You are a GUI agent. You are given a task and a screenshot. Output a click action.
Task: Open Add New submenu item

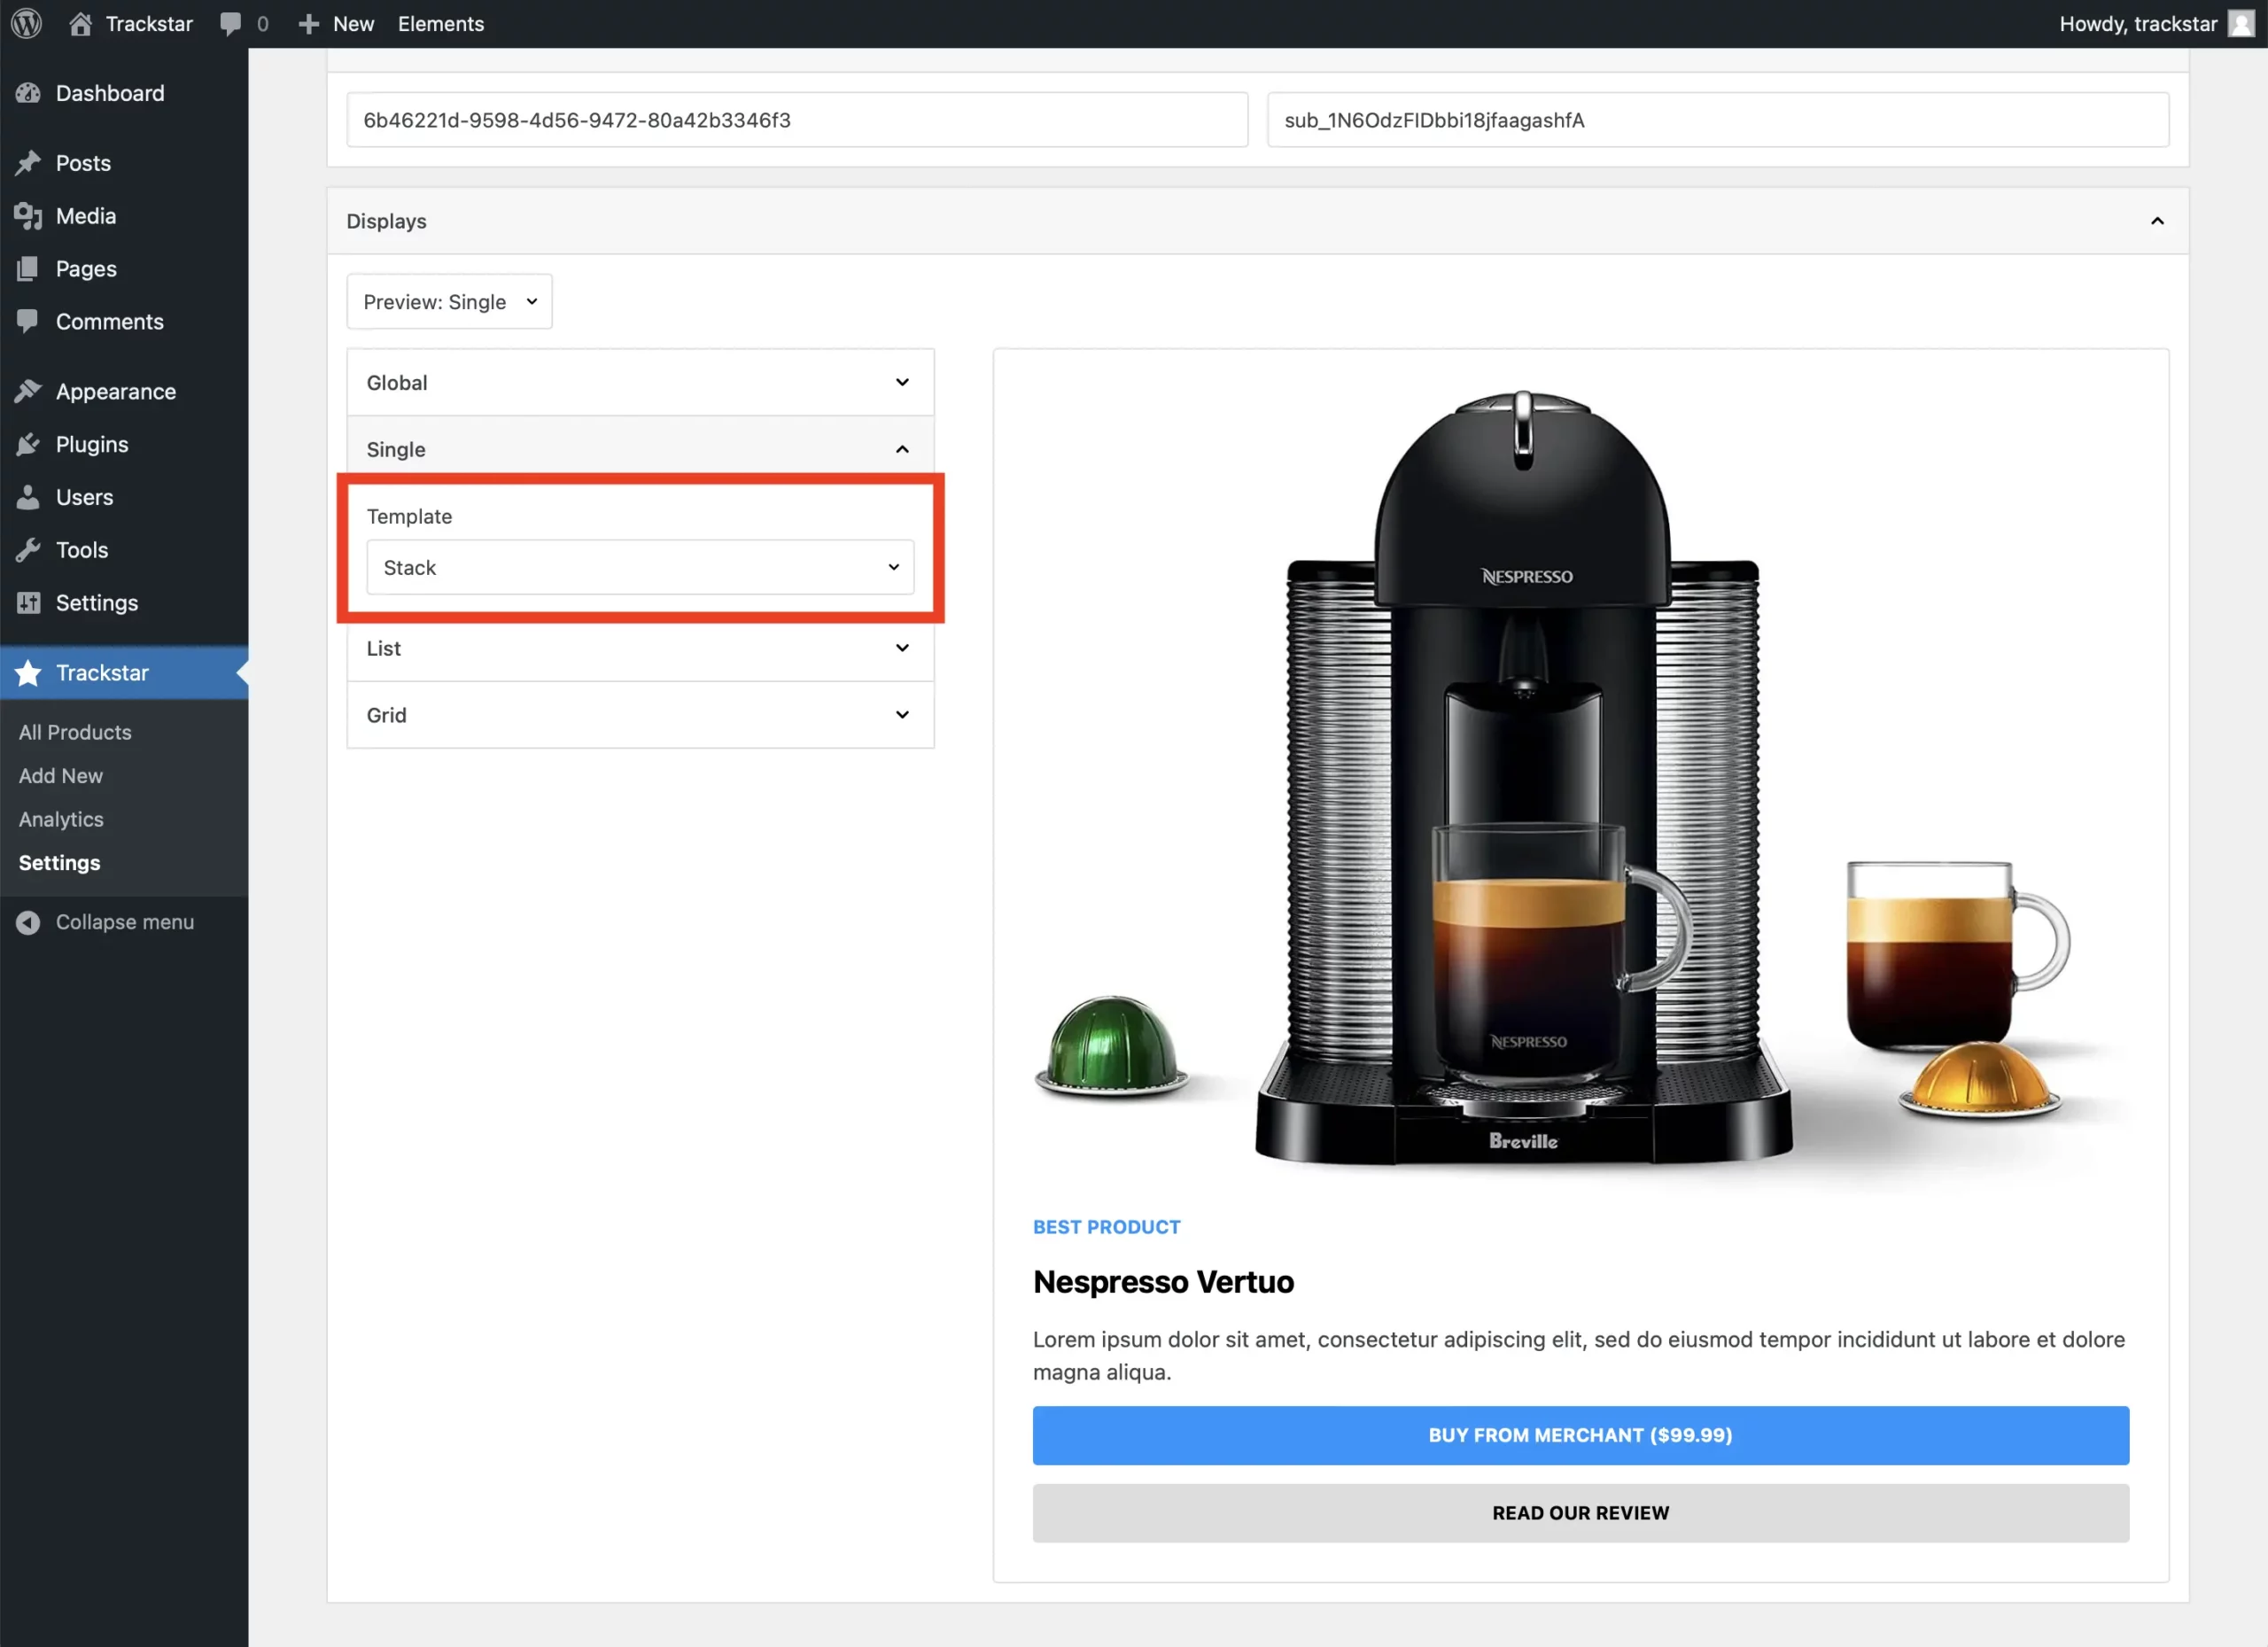coord(61,776)
